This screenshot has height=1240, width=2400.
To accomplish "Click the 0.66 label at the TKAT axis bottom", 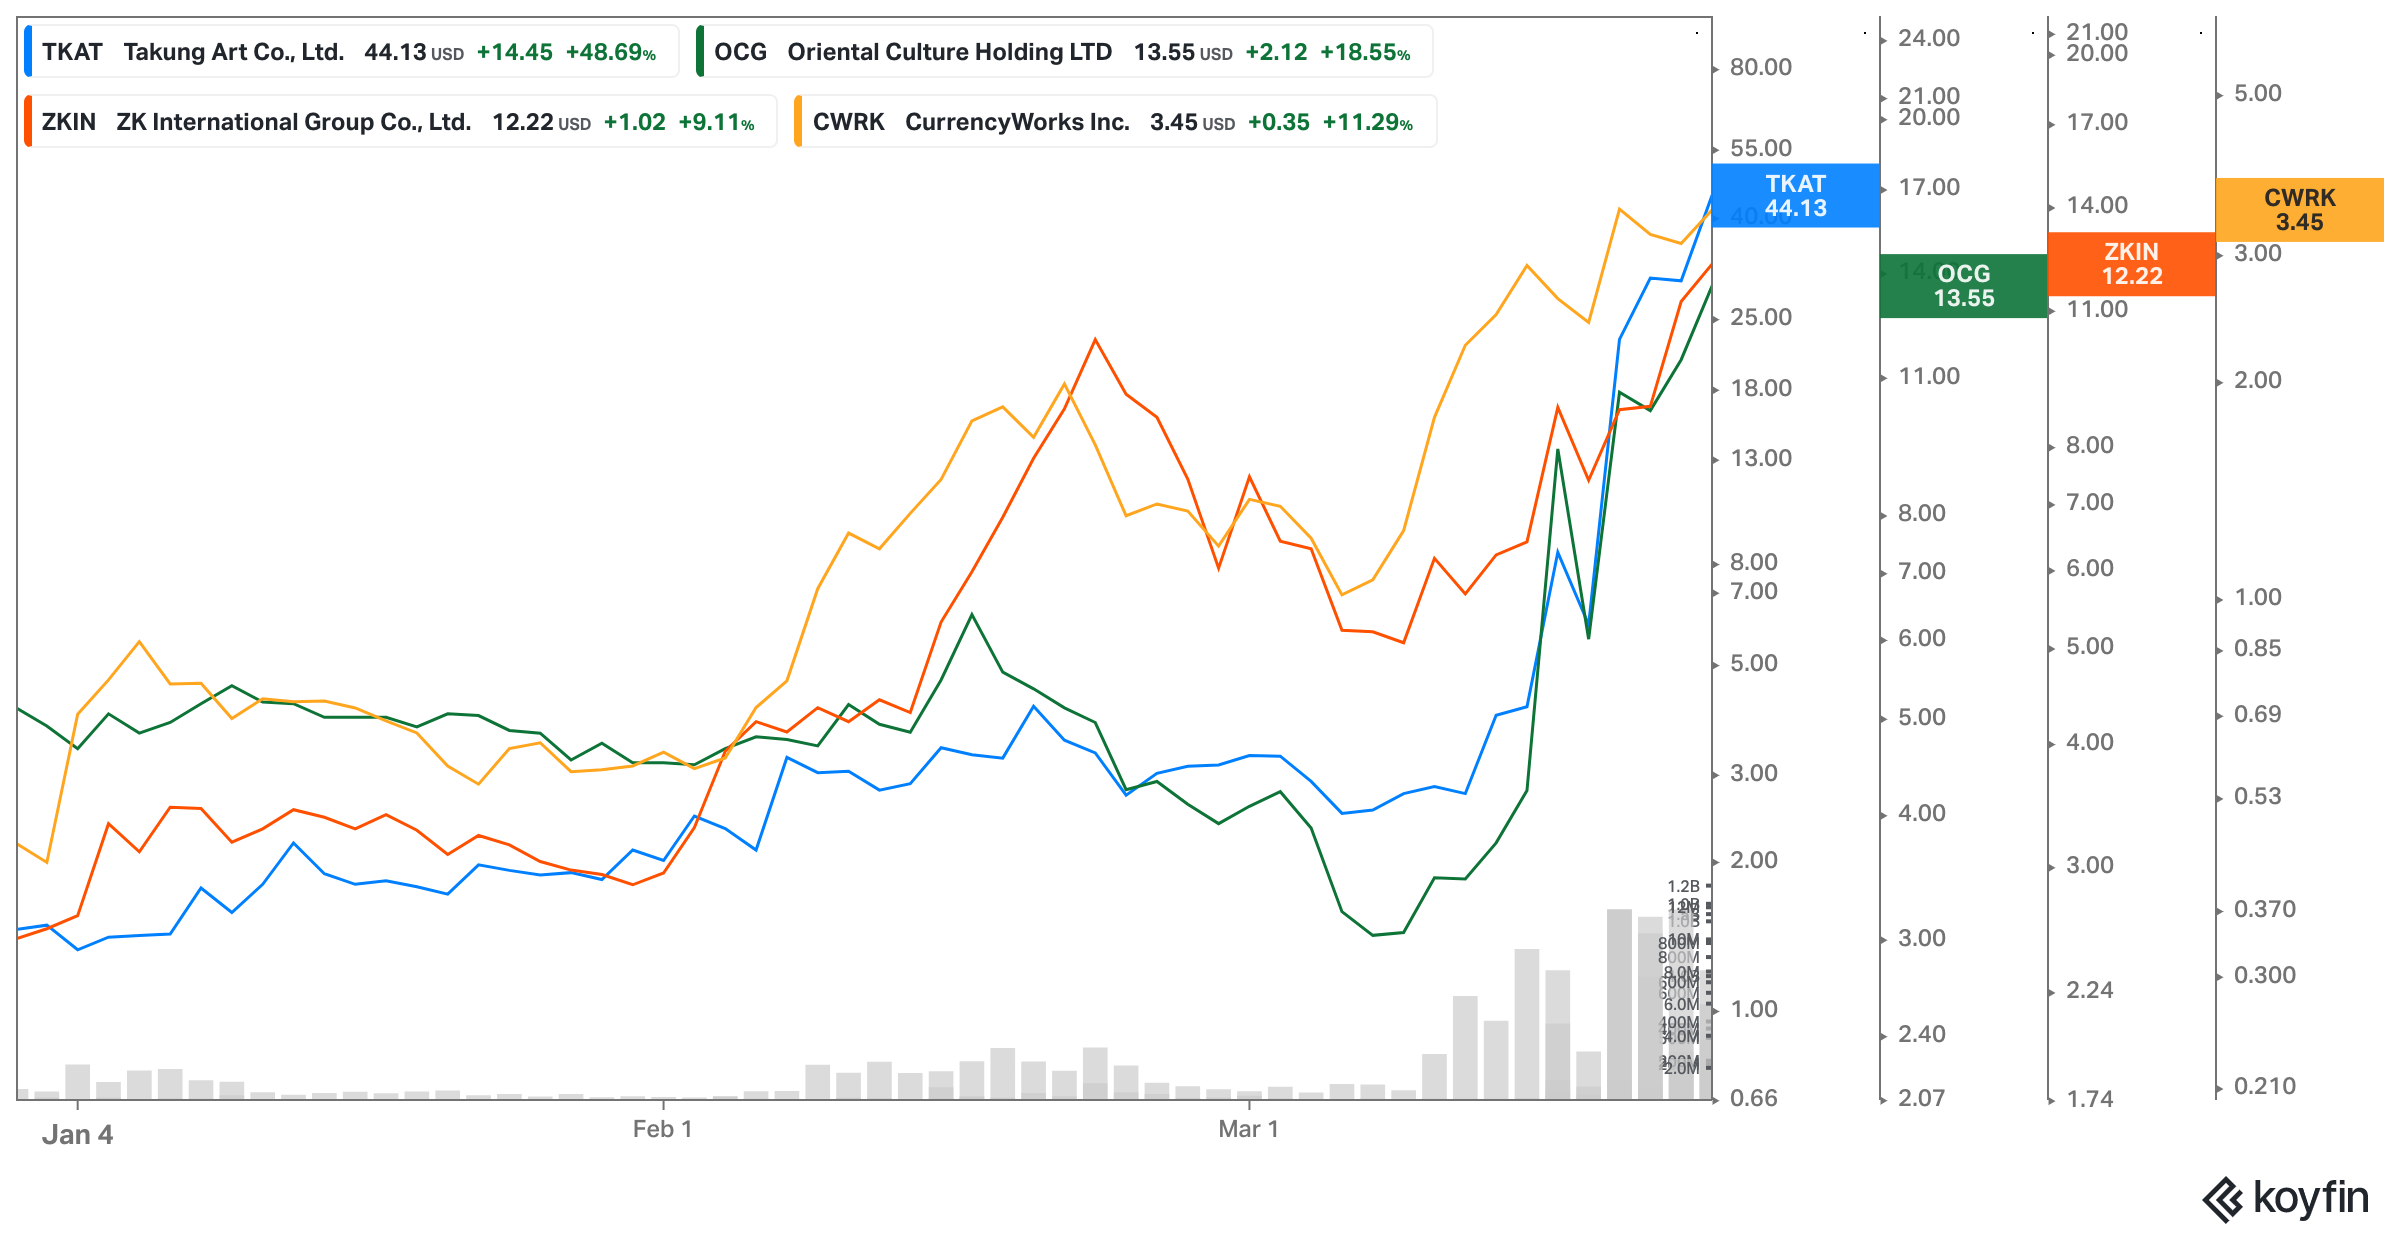I will pyautogui.click(x=1754, y=1098).
